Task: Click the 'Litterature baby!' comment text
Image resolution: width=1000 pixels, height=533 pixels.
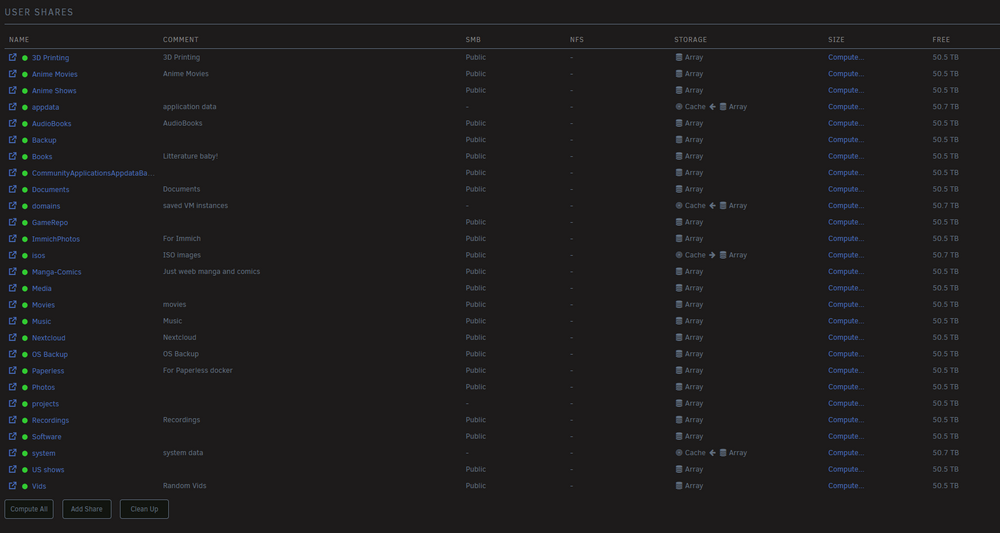Action: coord(190,156)
